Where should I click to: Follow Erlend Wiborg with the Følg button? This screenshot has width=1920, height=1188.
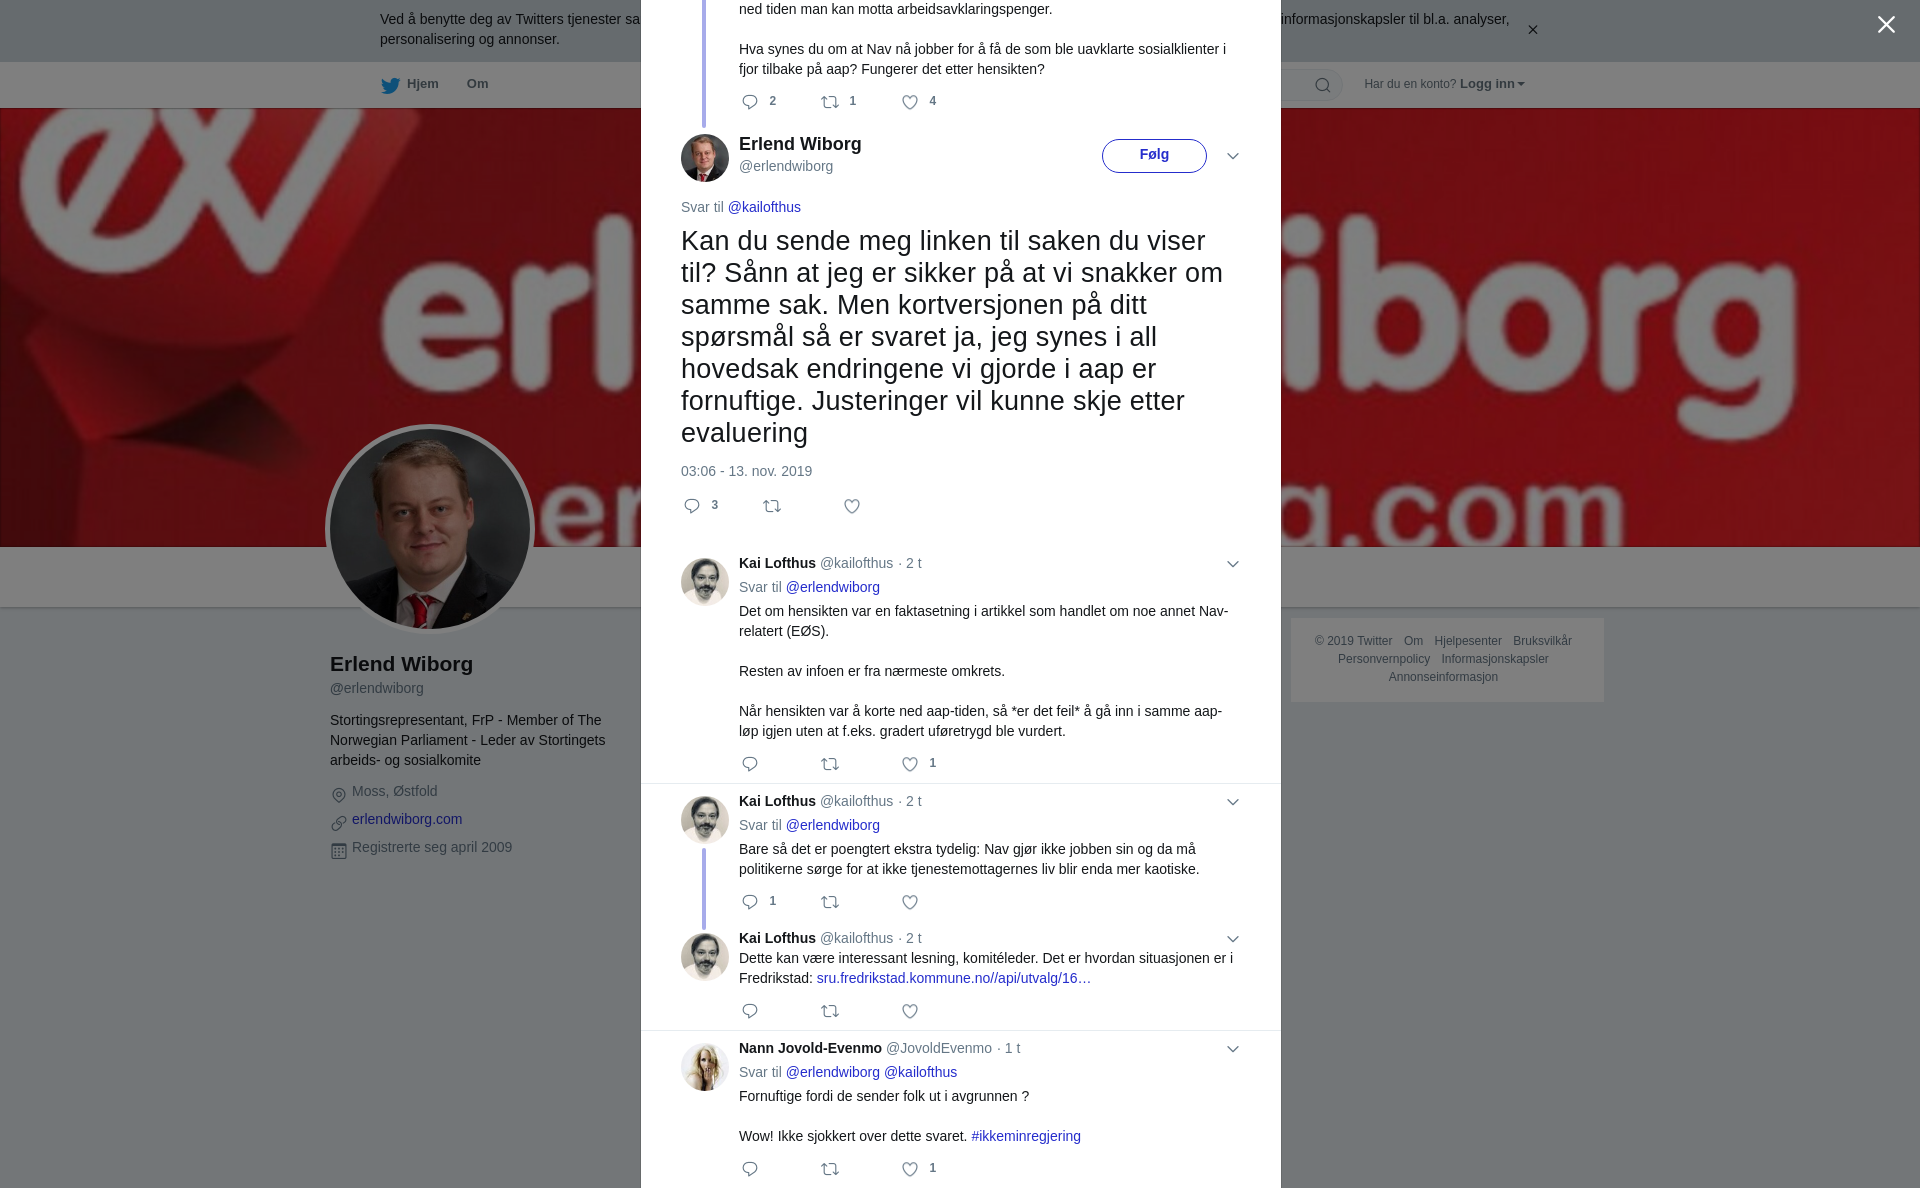[x=1154, y=156]
